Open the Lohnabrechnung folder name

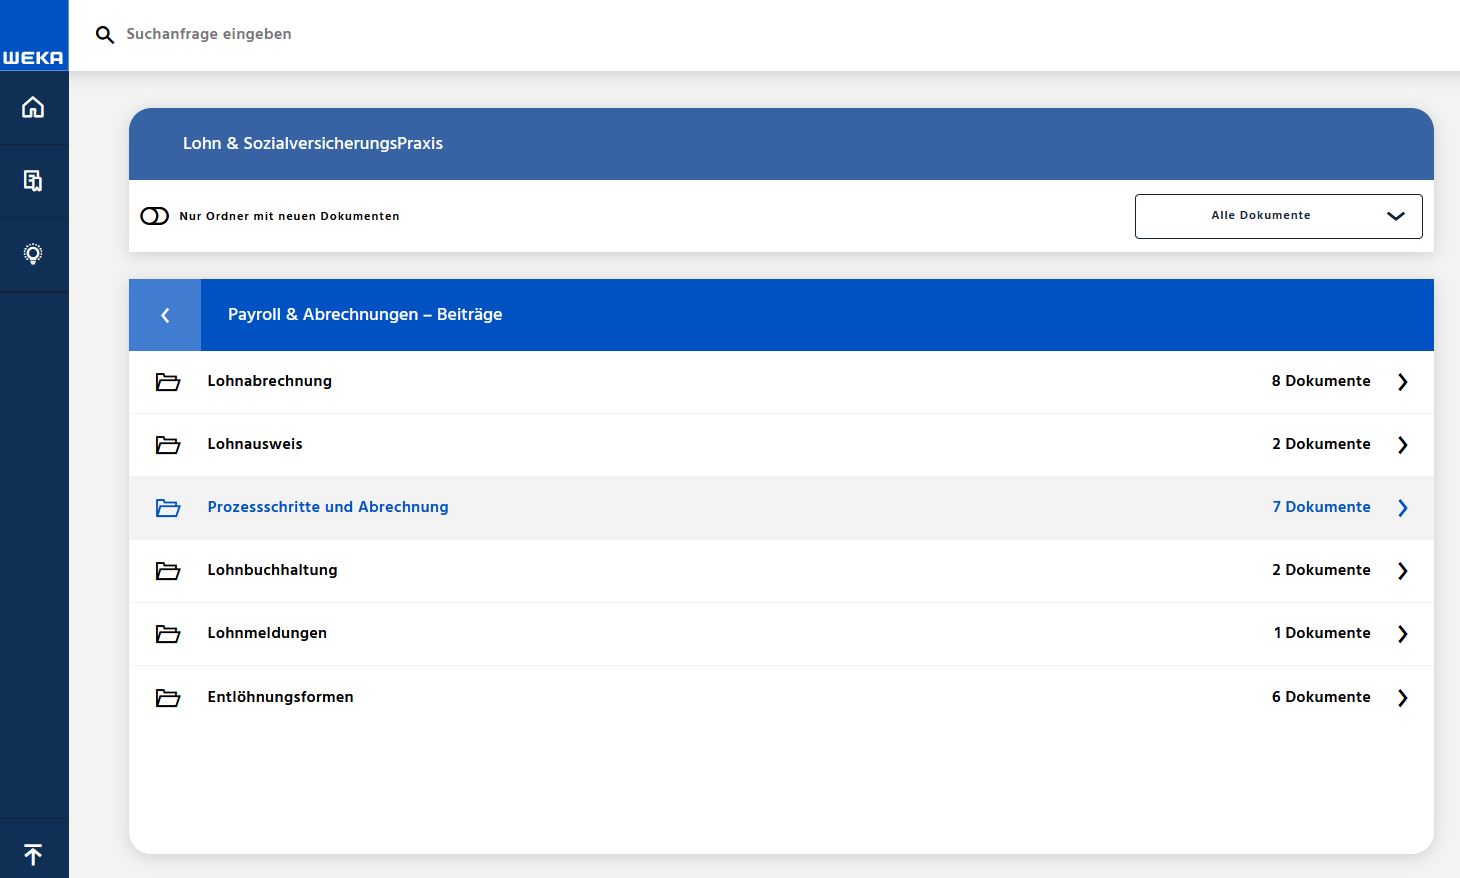269,381
